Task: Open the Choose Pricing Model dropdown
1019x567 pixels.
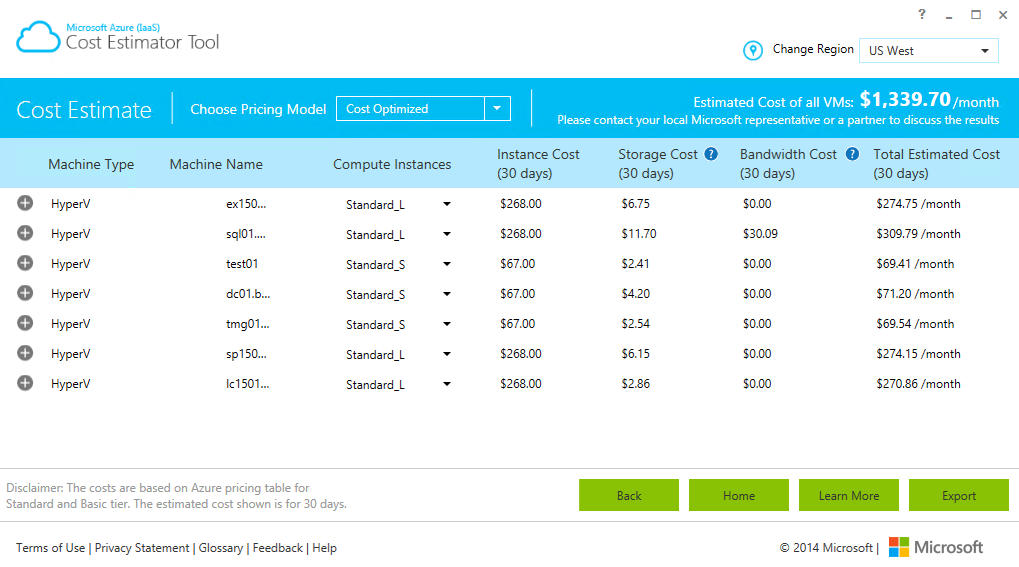Action: (x=497, y=109)
